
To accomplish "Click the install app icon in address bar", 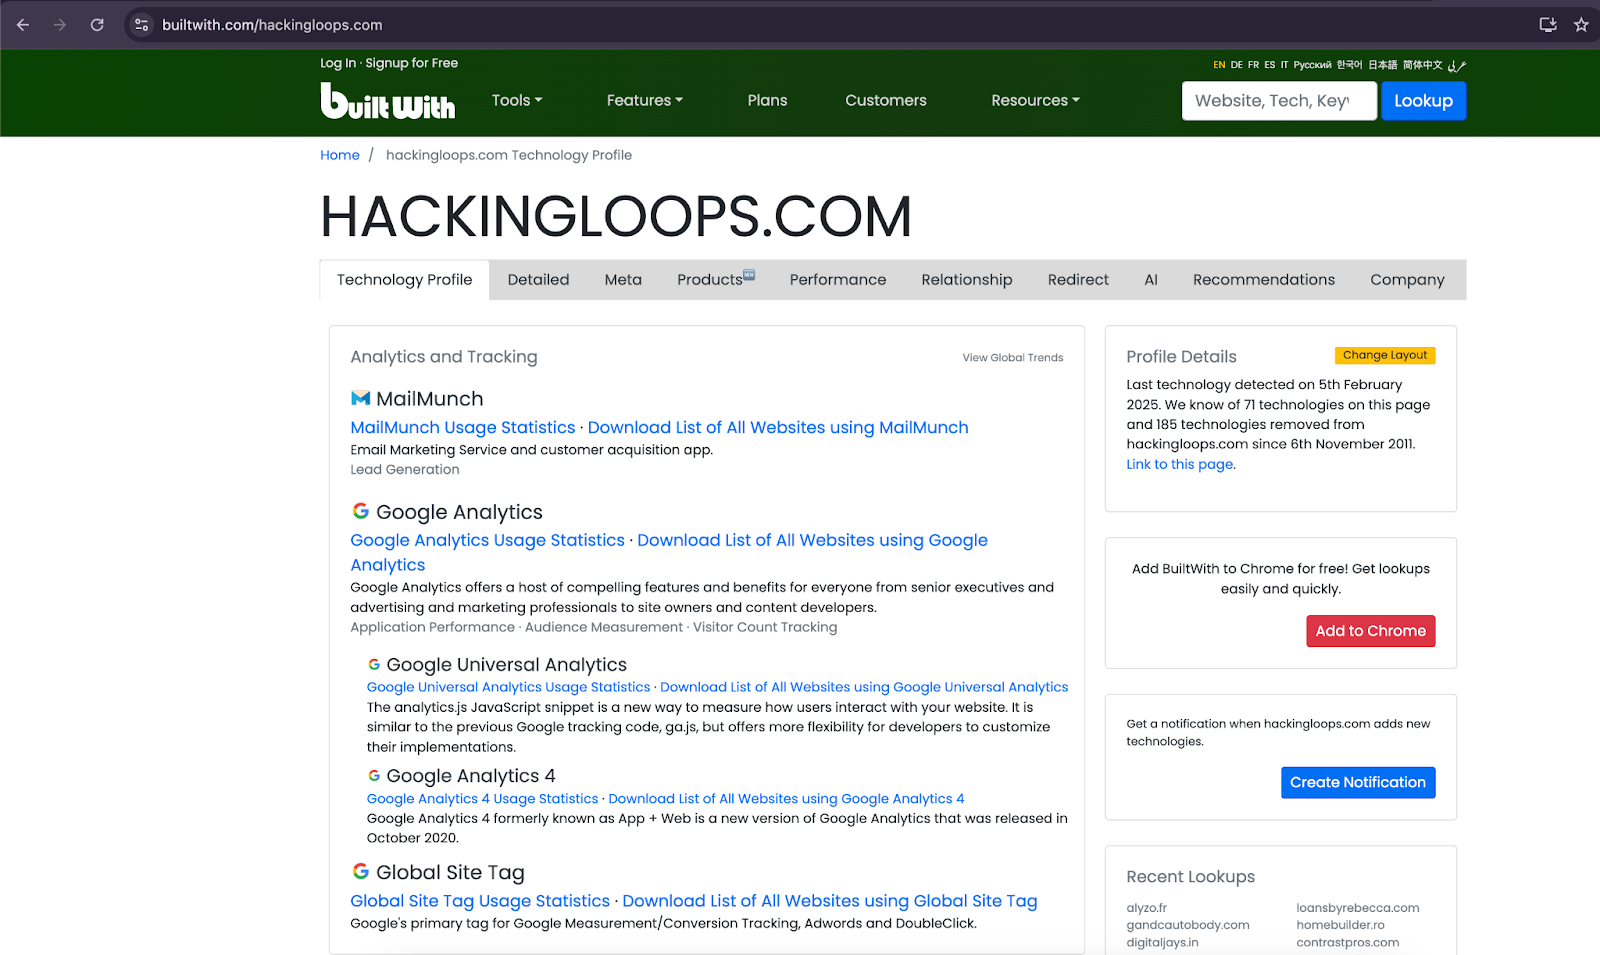I will [1548, 25].
